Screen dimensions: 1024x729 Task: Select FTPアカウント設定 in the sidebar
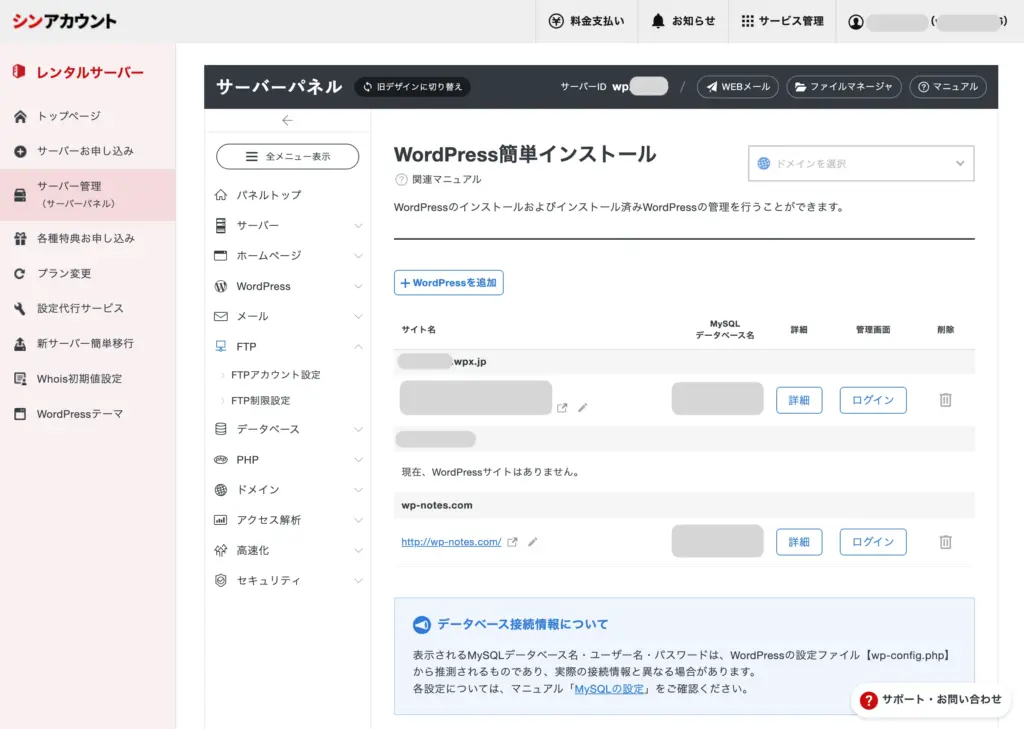click(275, 375)
